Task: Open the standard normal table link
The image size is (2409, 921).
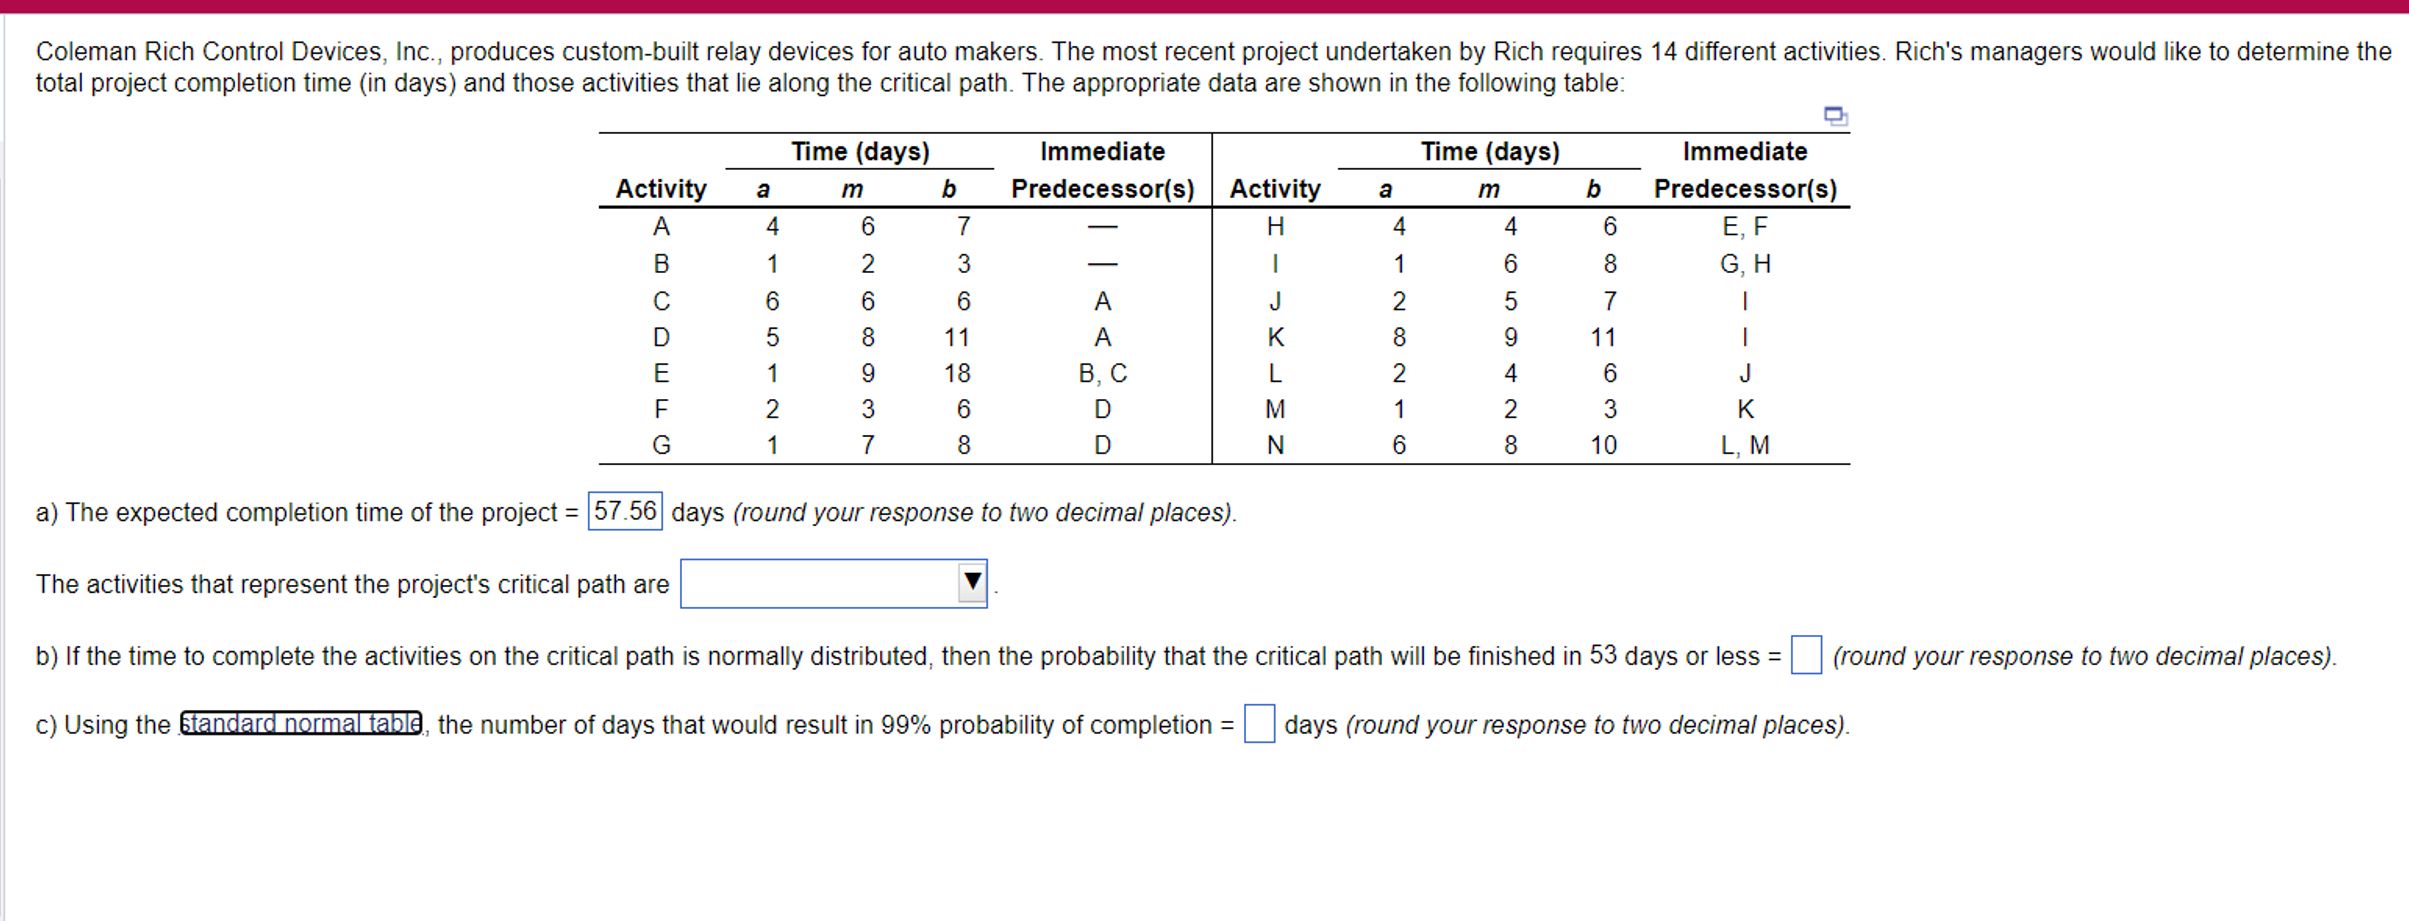Action: click(300, 724)
